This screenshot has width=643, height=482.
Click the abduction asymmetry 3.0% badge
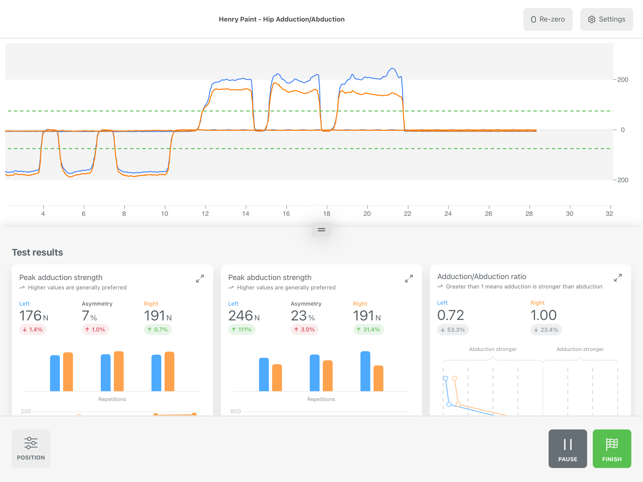305,329
